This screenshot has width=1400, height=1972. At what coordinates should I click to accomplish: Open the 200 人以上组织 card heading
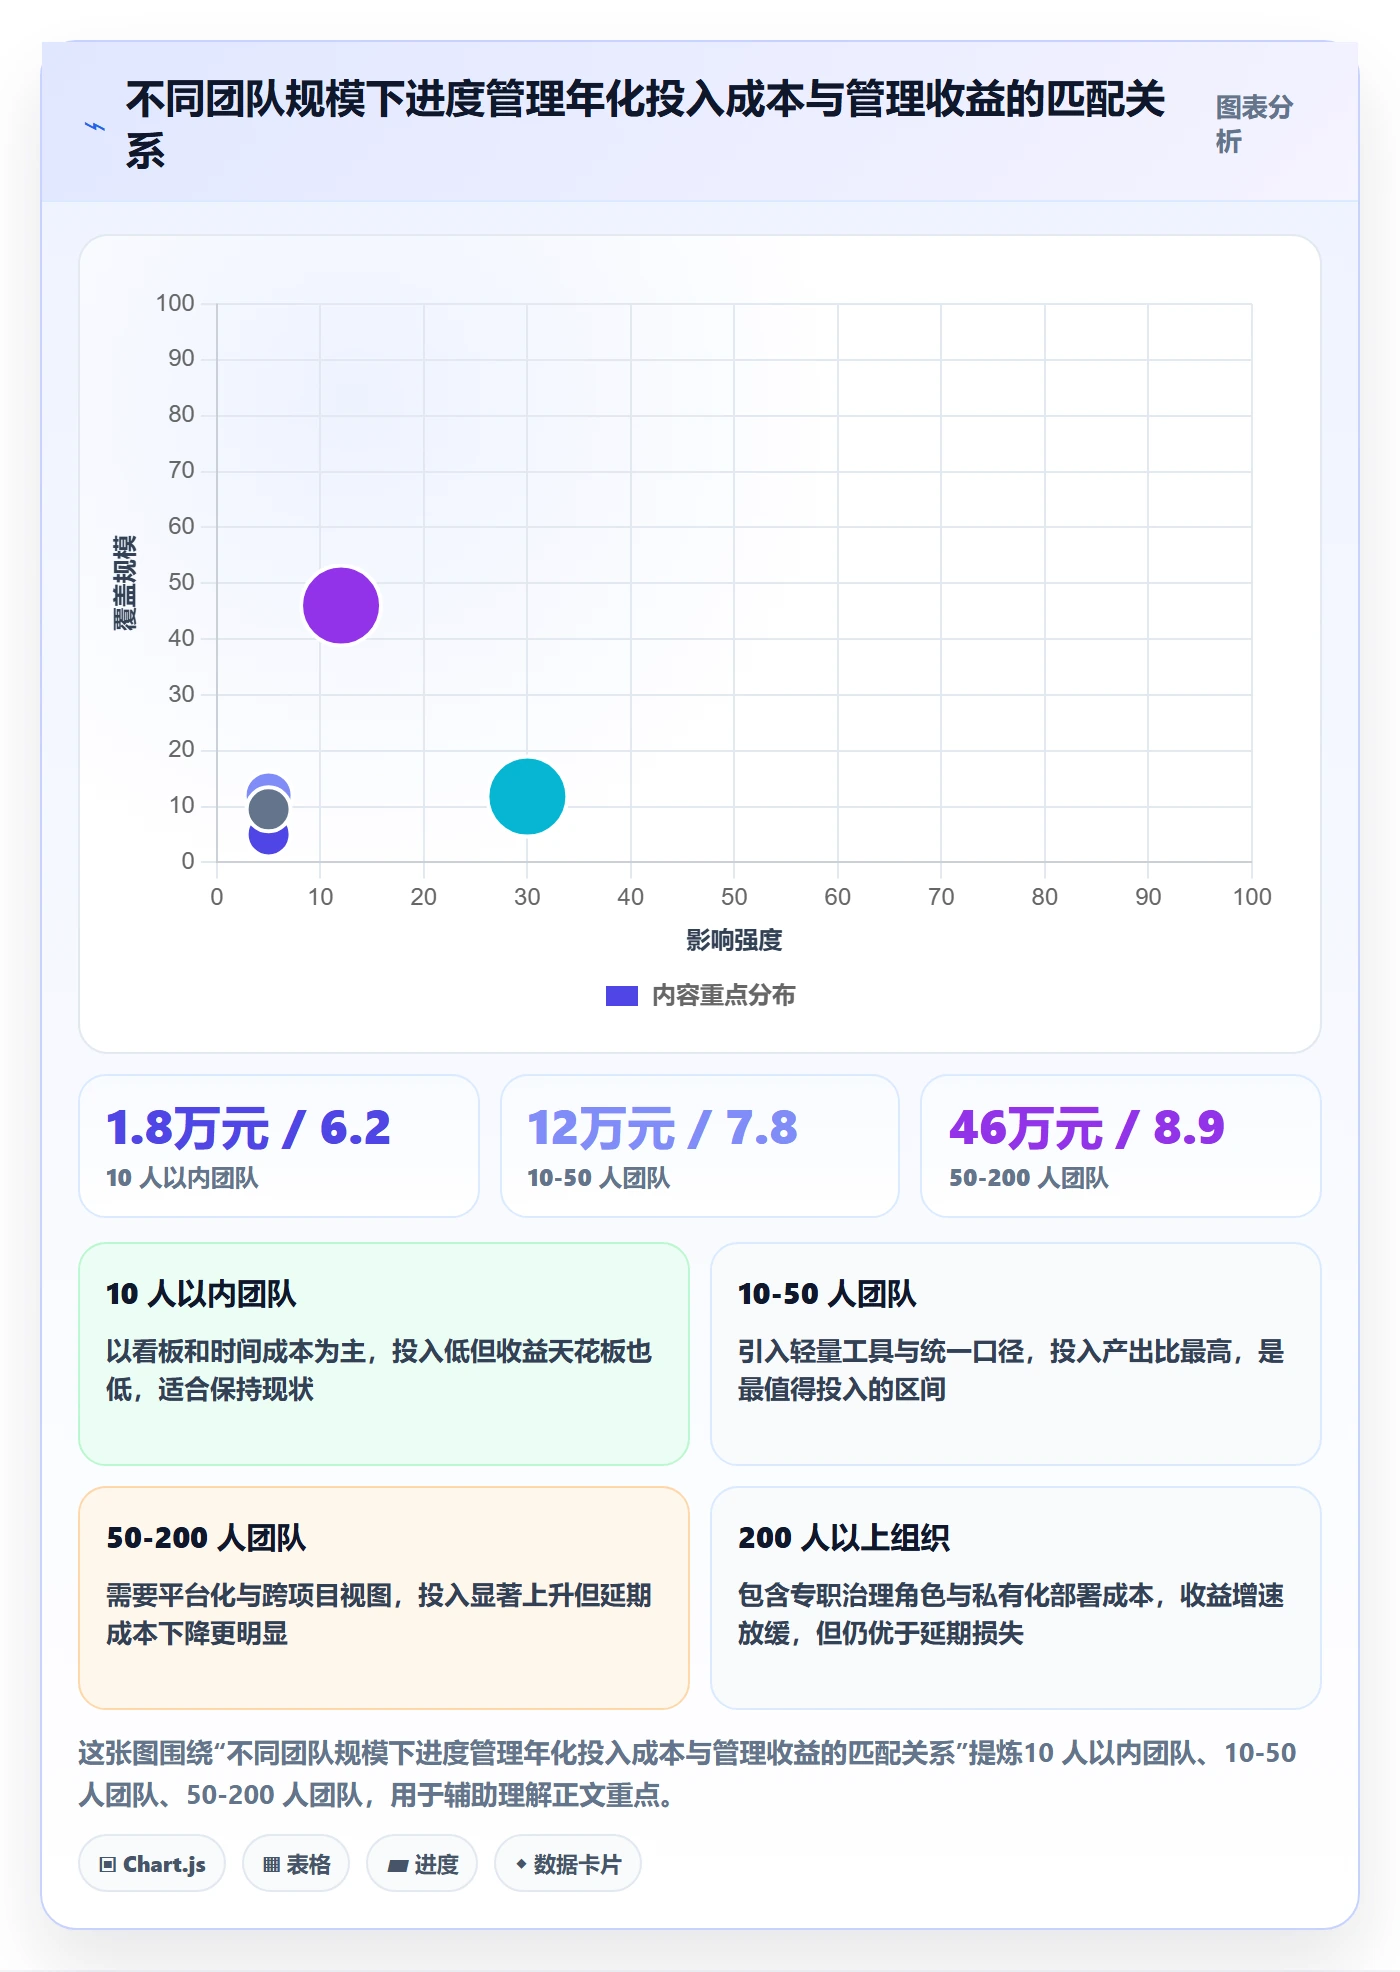click(844, 1538)
